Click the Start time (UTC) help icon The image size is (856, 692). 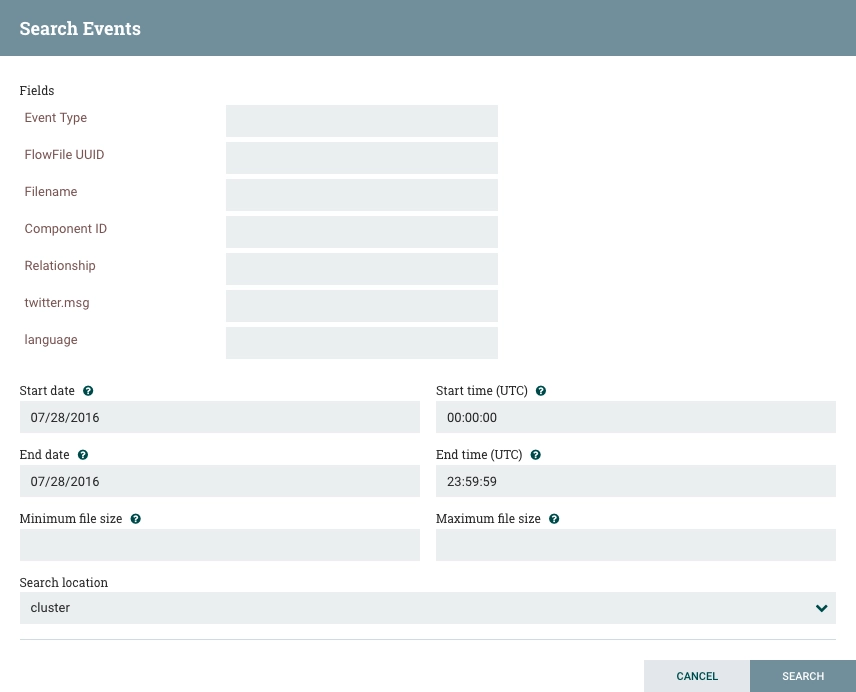pos(540,391)
